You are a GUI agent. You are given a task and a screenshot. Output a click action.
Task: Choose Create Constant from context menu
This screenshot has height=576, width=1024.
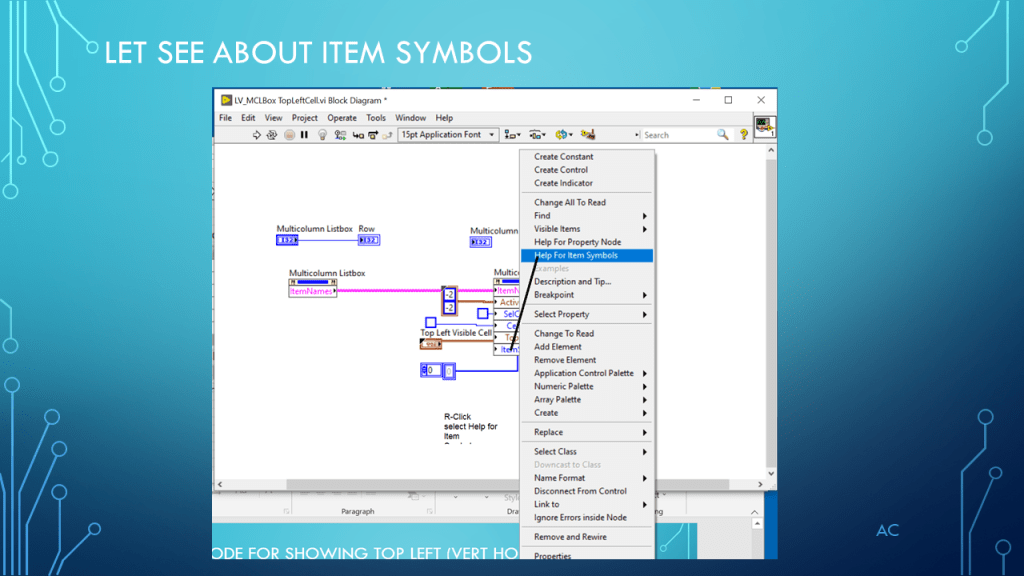point(563,157)
